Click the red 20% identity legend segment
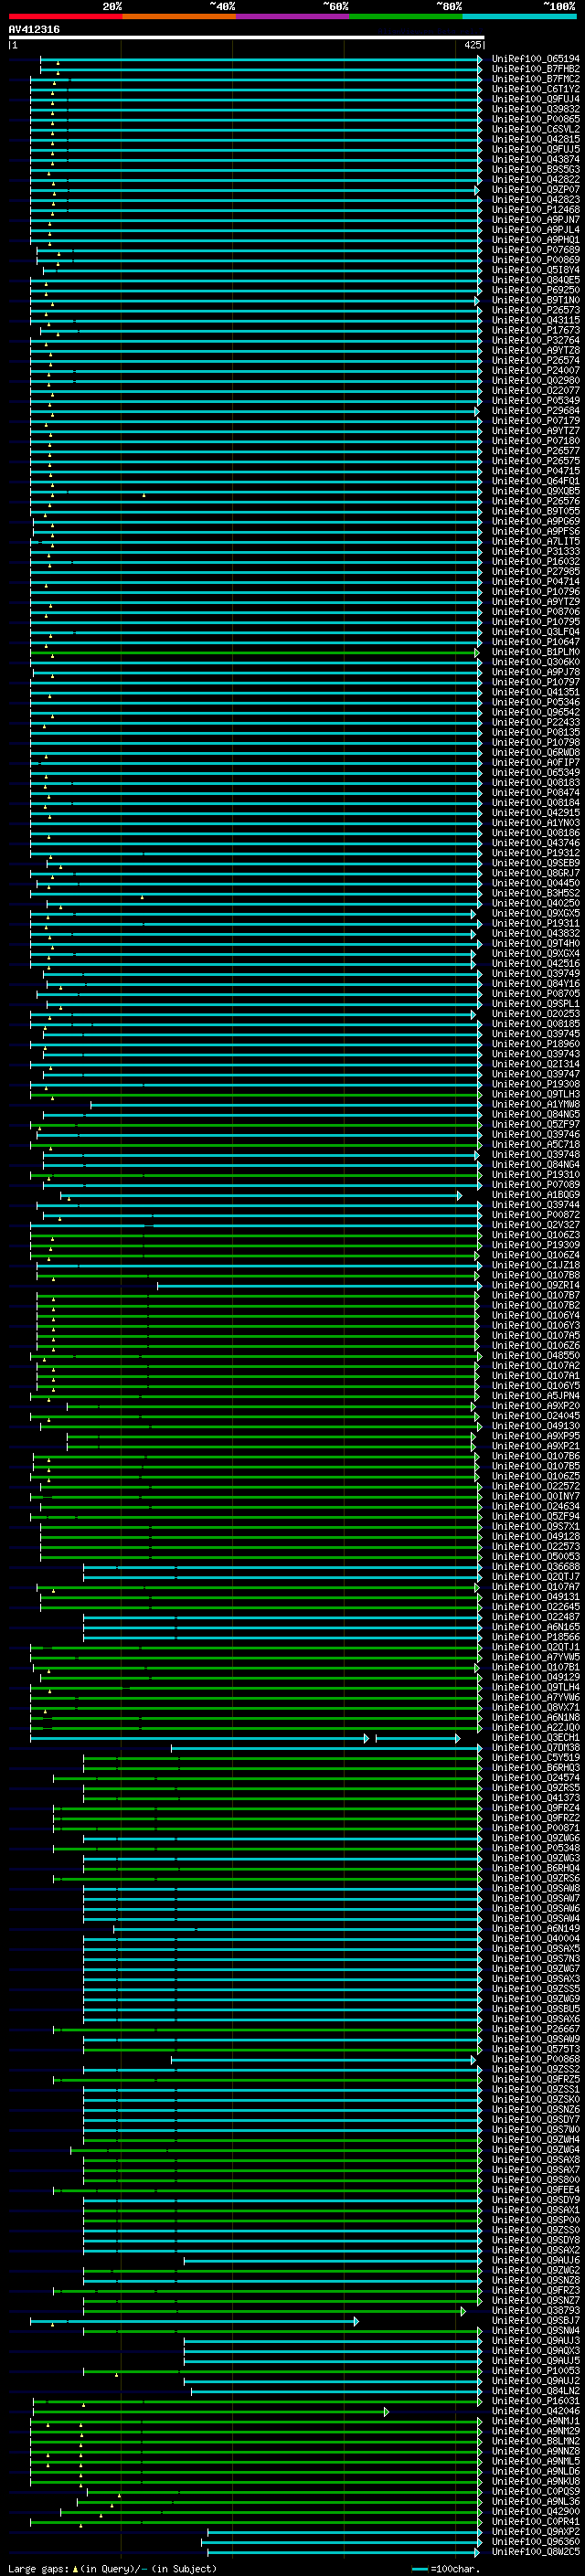The height and width of the screenshot is (2576, 585). pyautogui.click(x=65, y=16)
